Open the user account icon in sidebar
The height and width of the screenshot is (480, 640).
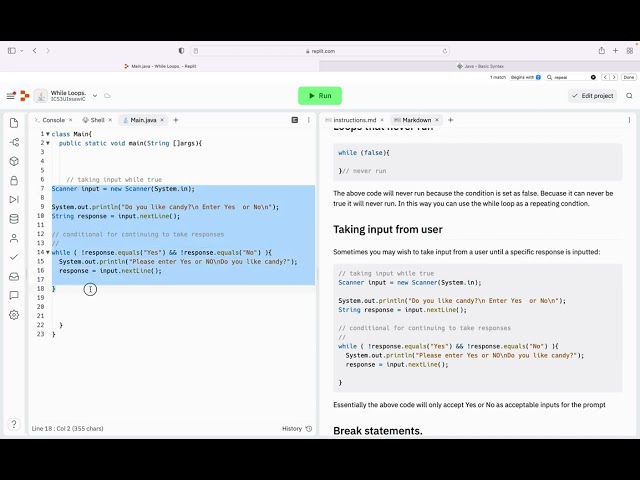[x=14, y=238]
